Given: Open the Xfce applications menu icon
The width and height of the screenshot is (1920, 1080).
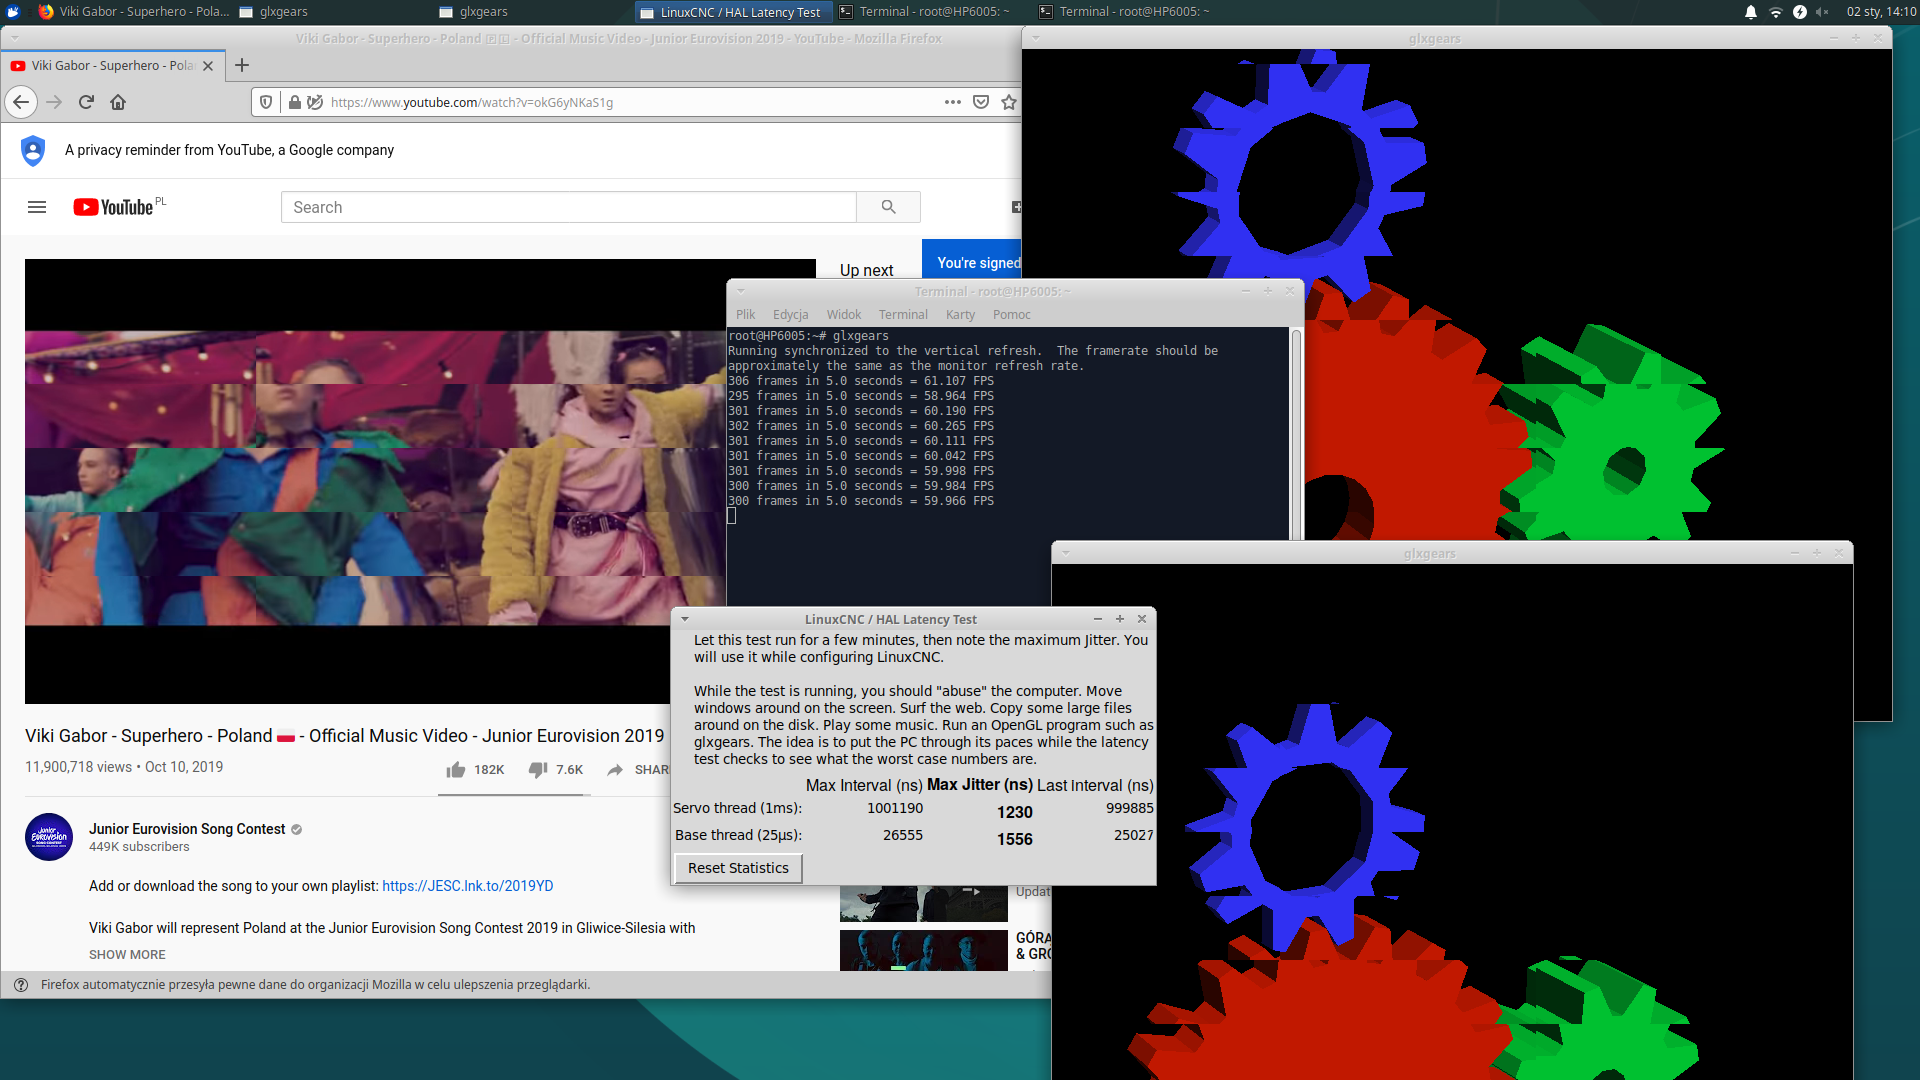Looking at the screenshot, I should [x=13, y=12].
